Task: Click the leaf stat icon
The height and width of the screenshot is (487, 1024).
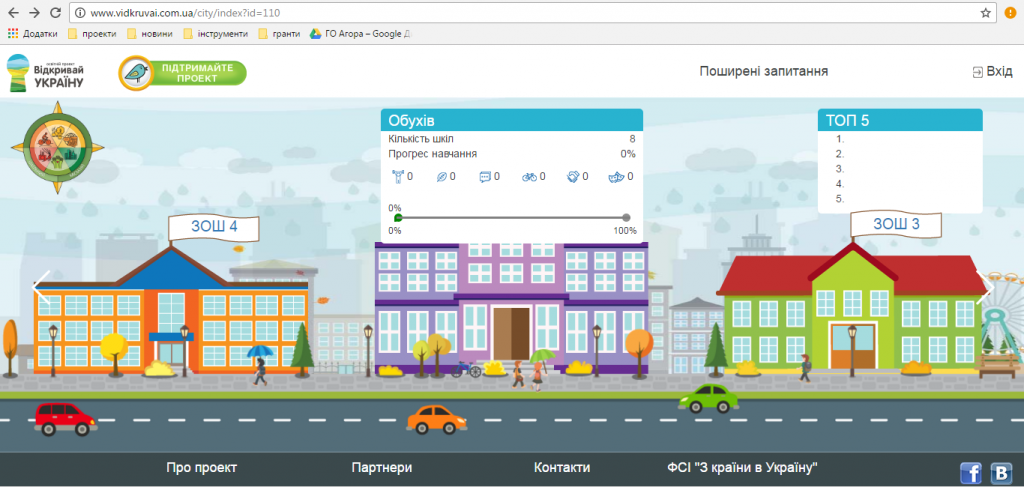Action: (441, 176)
